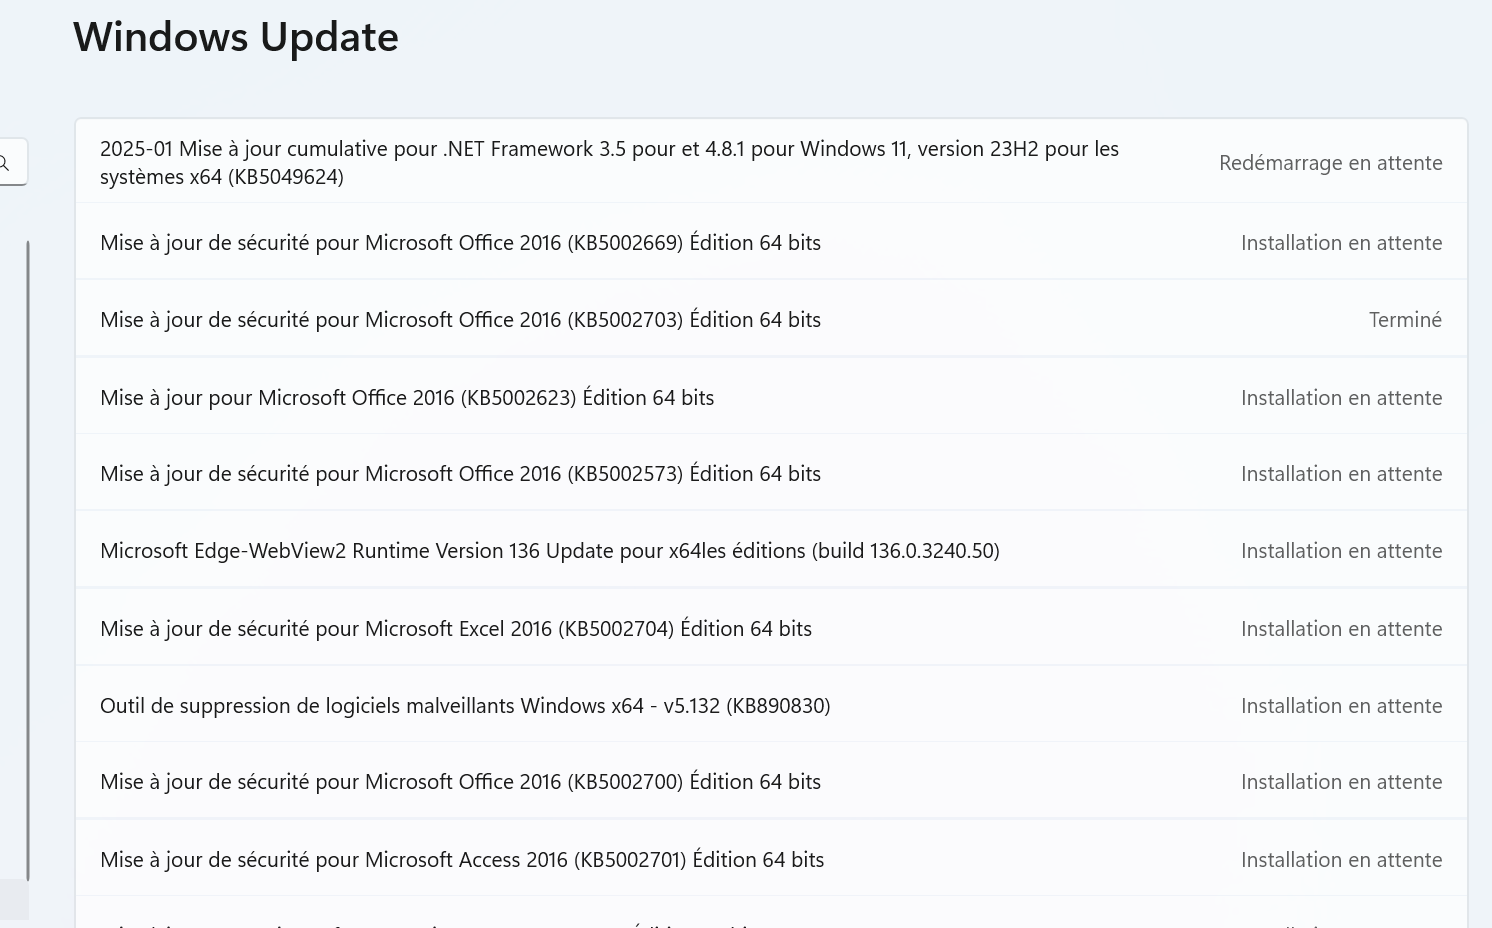
Task: Select the Office 2016 KB5002703 update entry
Action: pyautogui.click(x=460, y=320)
